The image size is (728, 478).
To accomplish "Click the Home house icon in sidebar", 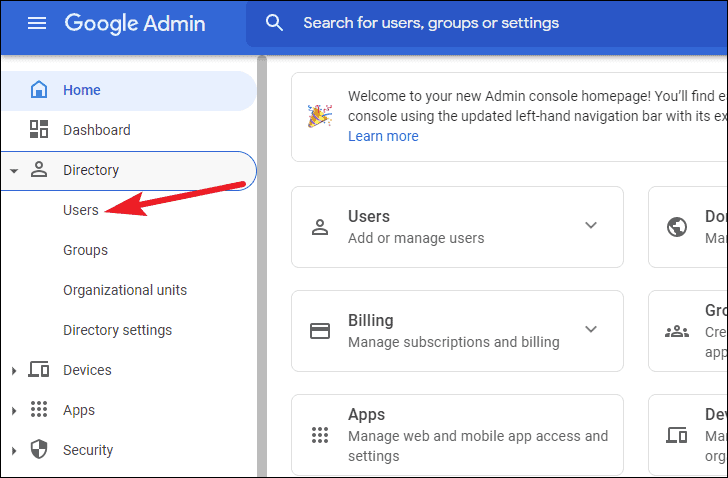I will [39, 90].
